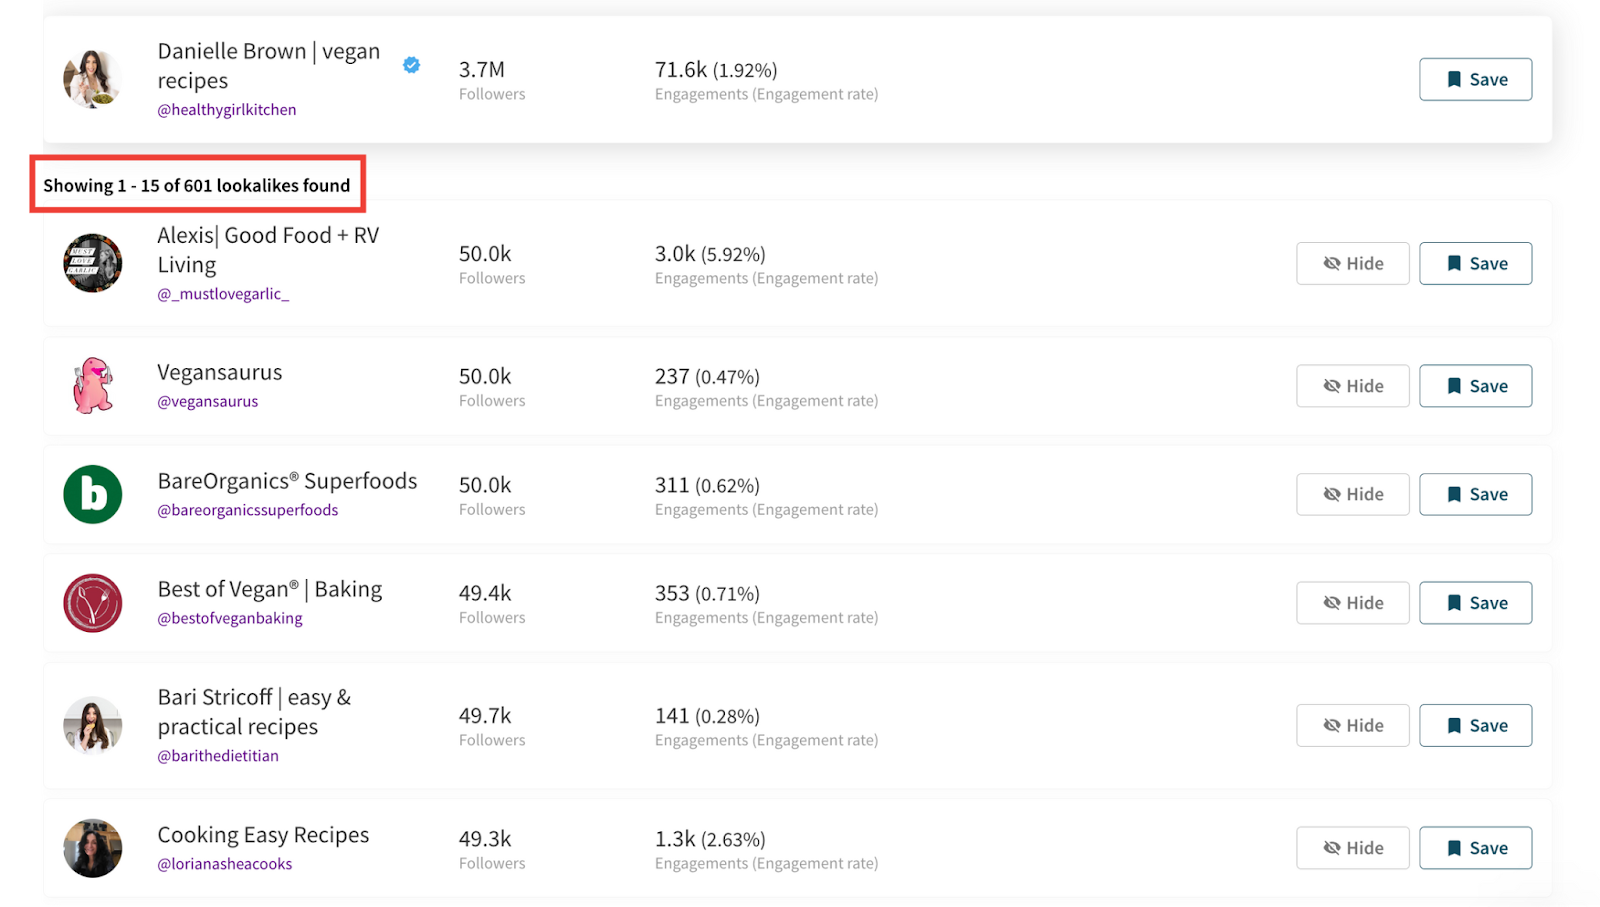Click the '3.0k (5.92%)' engagement value
The width and height of the screenshot is (1600, 907).
(710, 254)
